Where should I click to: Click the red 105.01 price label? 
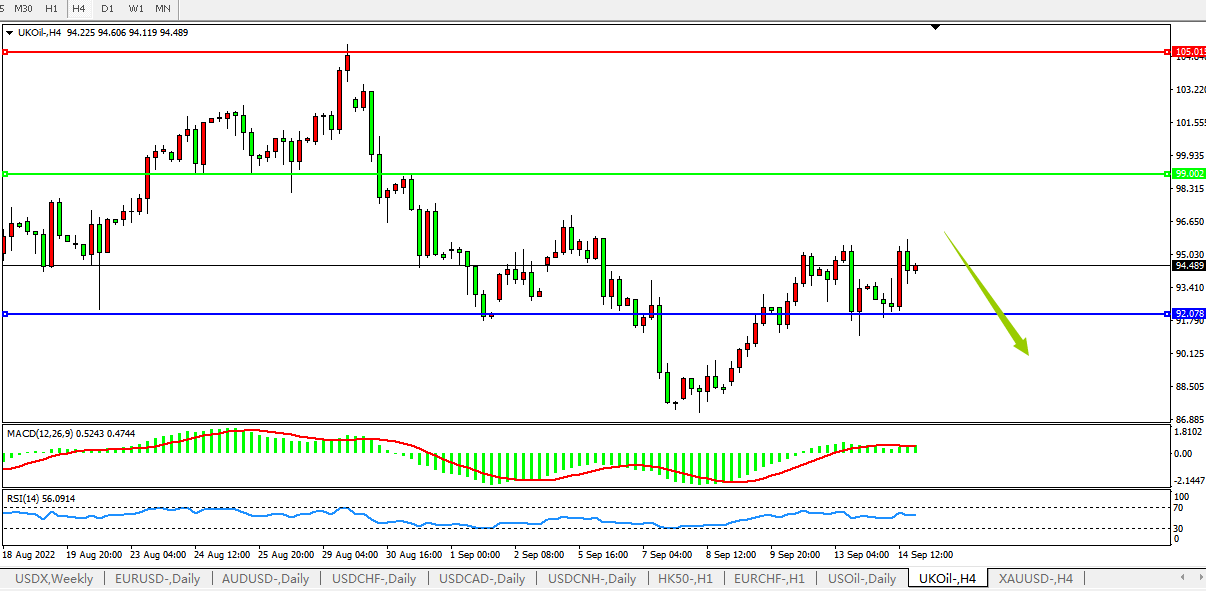click(1189, 51)
